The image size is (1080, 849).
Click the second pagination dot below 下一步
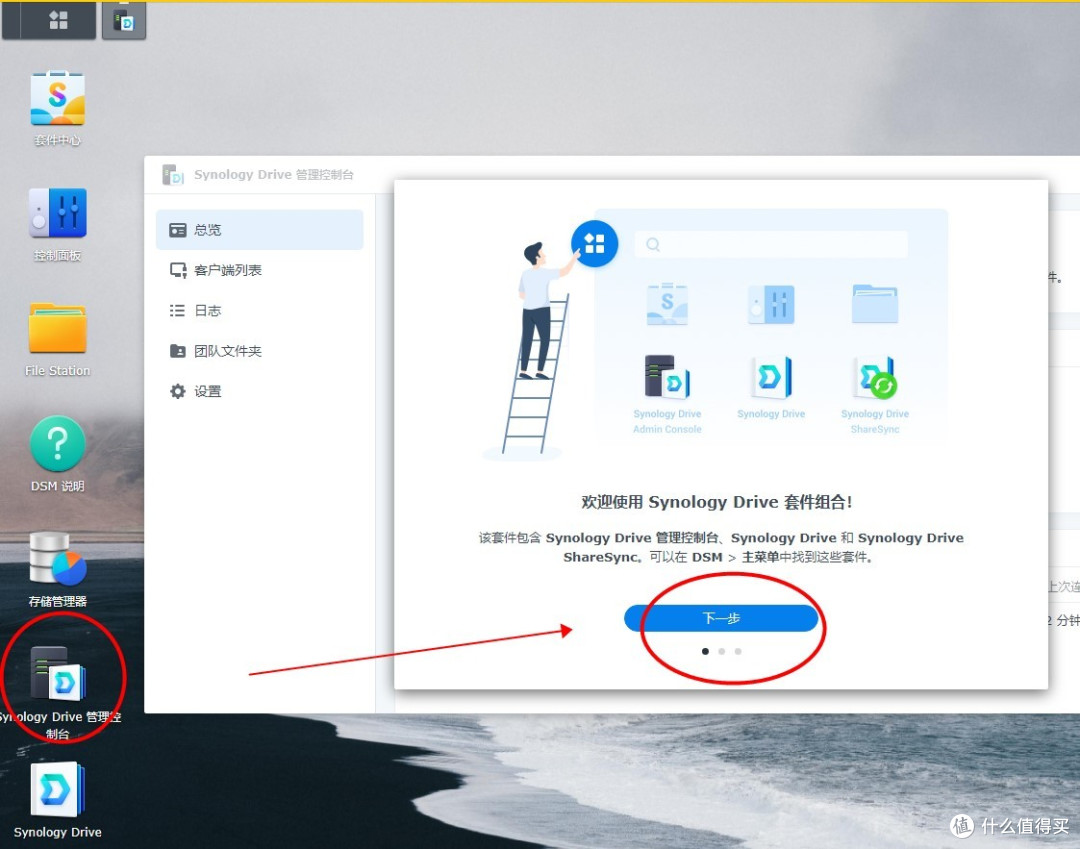point(721,651)
